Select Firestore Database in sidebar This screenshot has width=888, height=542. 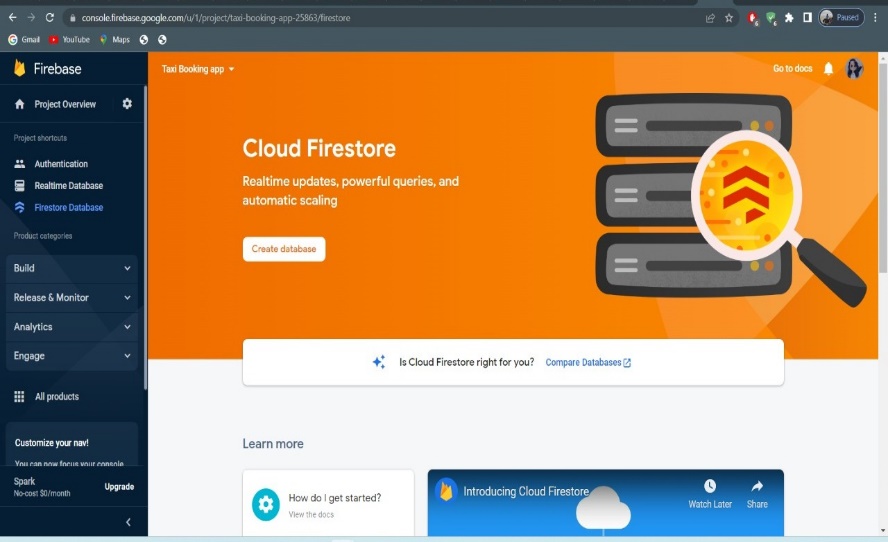69,207
